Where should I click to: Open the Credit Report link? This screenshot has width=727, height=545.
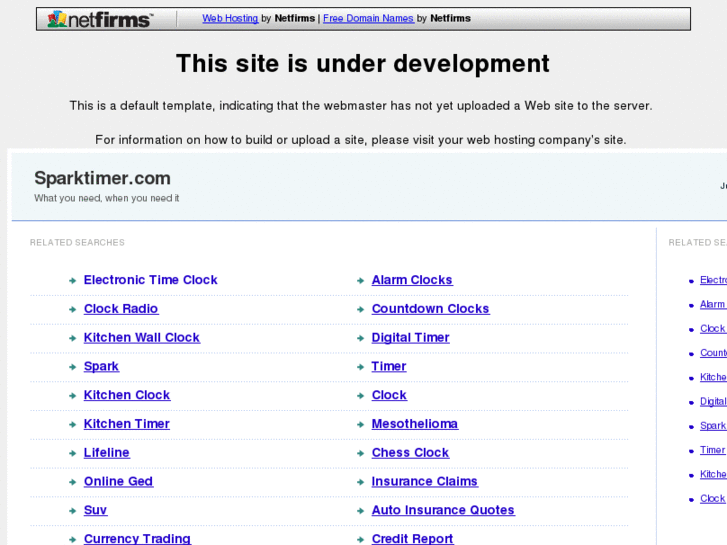click(x=412, y=539)
